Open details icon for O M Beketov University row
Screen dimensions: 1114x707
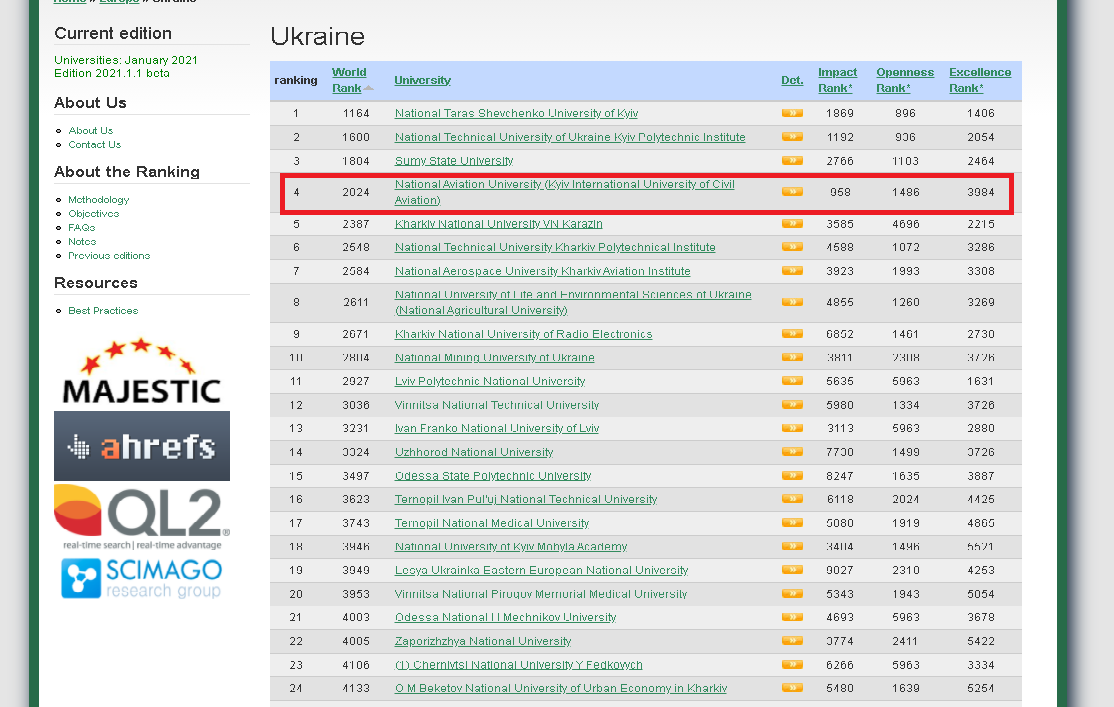[792, 688]
